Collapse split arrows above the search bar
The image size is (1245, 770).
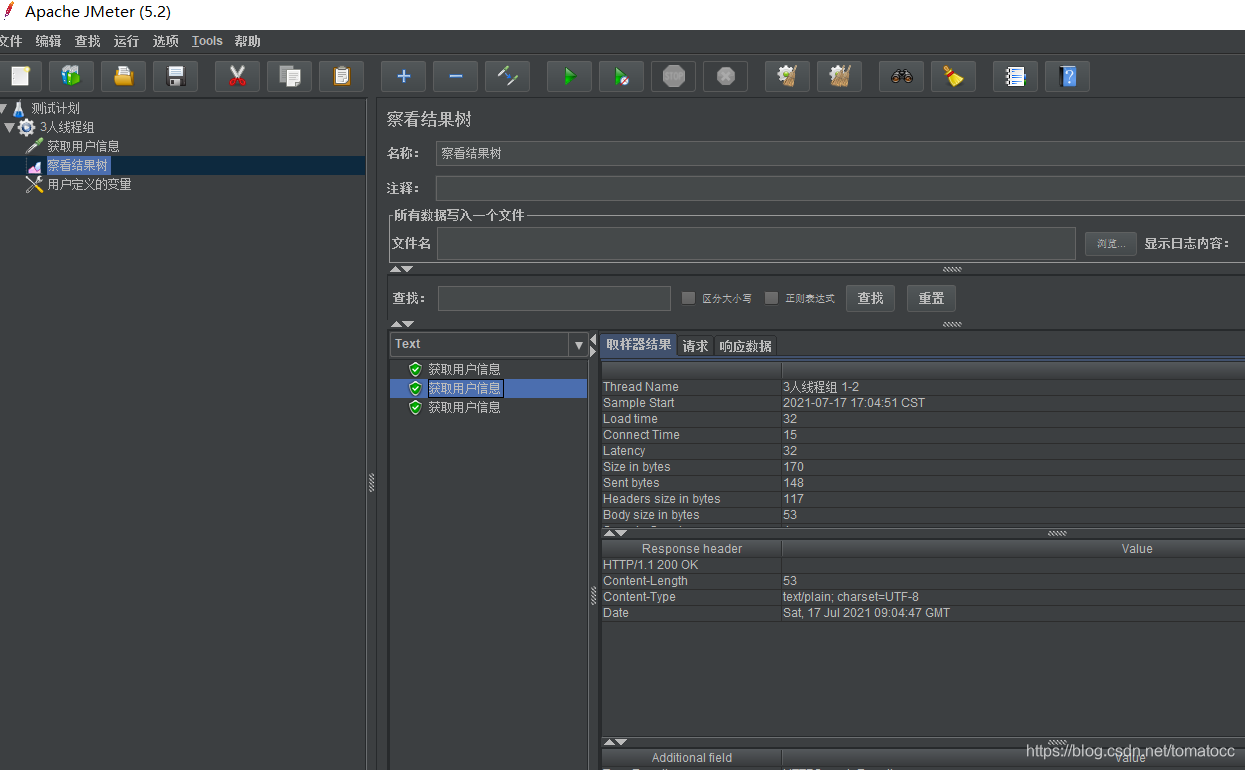pyautogui.click(x=401, y=269)
